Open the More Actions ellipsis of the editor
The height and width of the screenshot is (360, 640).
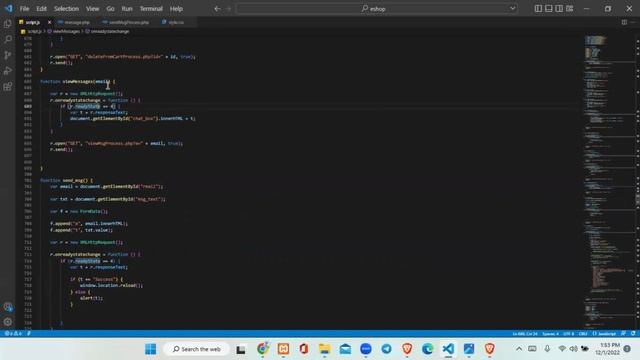click(x=633, y=22)
